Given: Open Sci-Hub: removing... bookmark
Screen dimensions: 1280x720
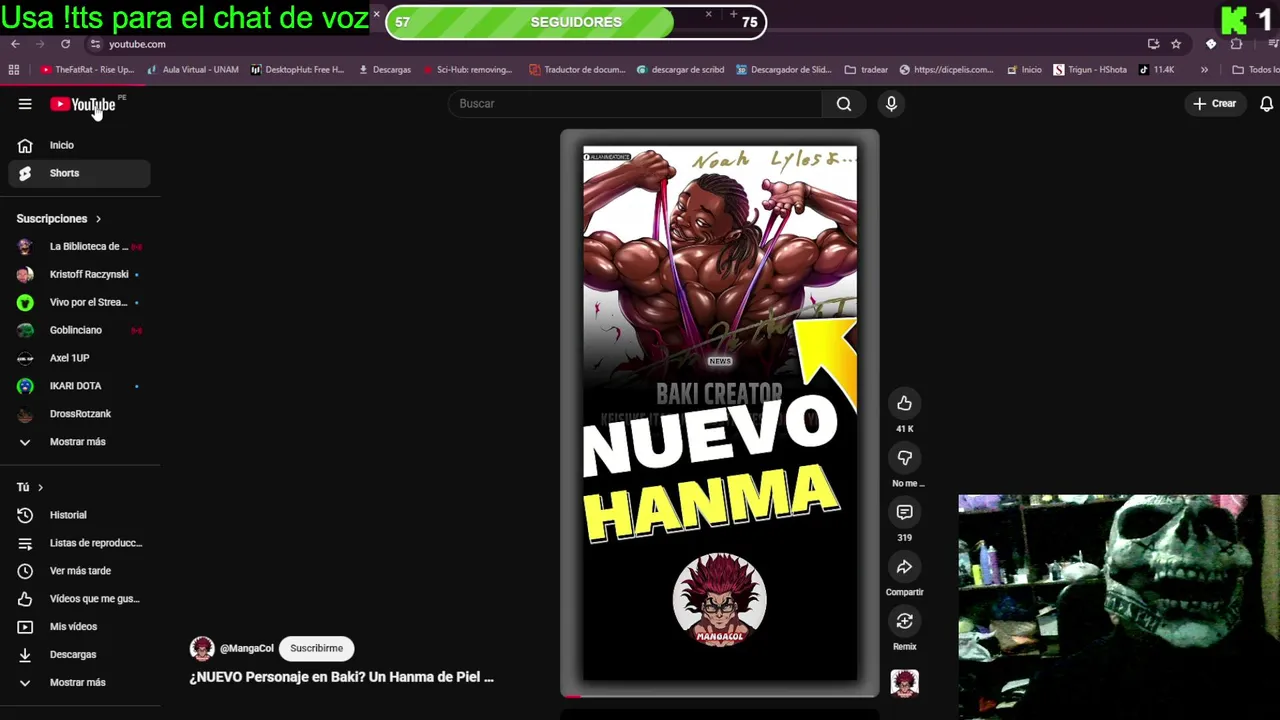Looking at the screenshot, I should pyautogui.click(x=467, y=70).
